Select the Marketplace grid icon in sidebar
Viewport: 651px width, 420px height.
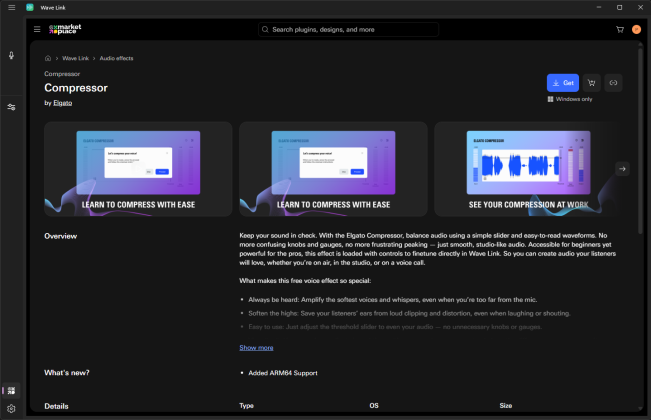(x=11, y=390)
